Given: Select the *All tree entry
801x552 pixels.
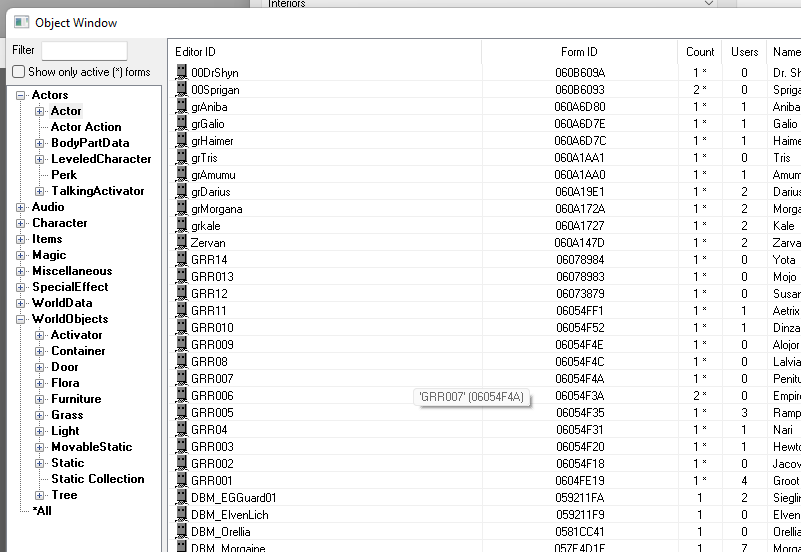Looking at the screenshot, I should 42,511.
